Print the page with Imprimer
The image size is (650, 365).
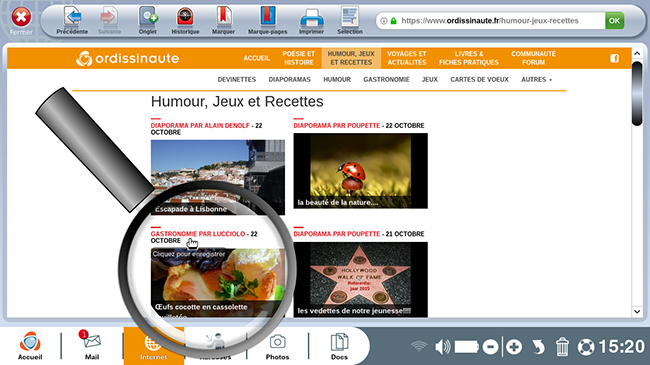tap(311, 18)
